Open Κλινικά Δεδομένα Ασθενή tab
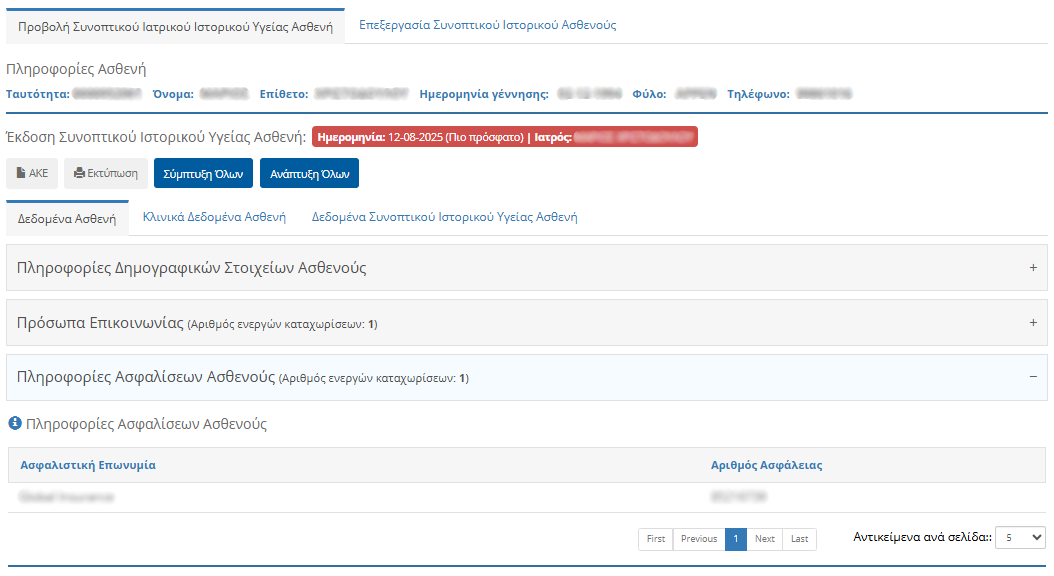The width and height of the screenshot is (1054, 576). tap(214, 217)
